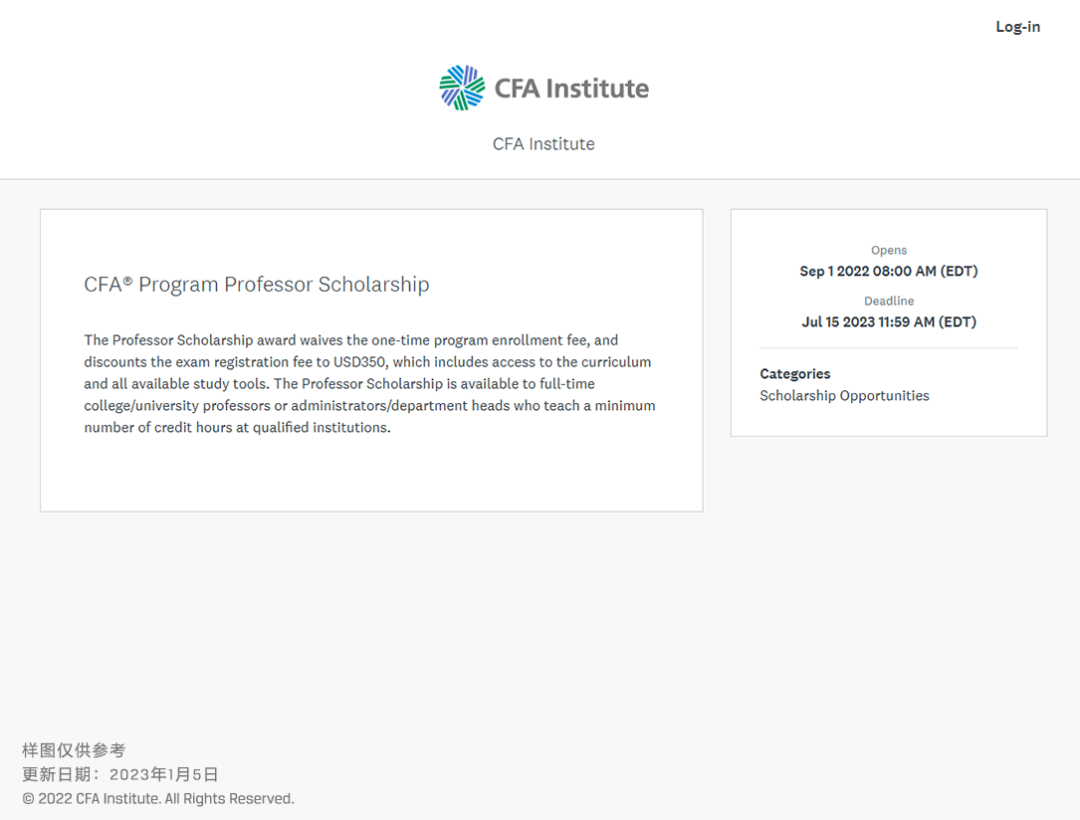
Task: Click the registered trademark symbol after CFA
Action: [x=127, y=280]
